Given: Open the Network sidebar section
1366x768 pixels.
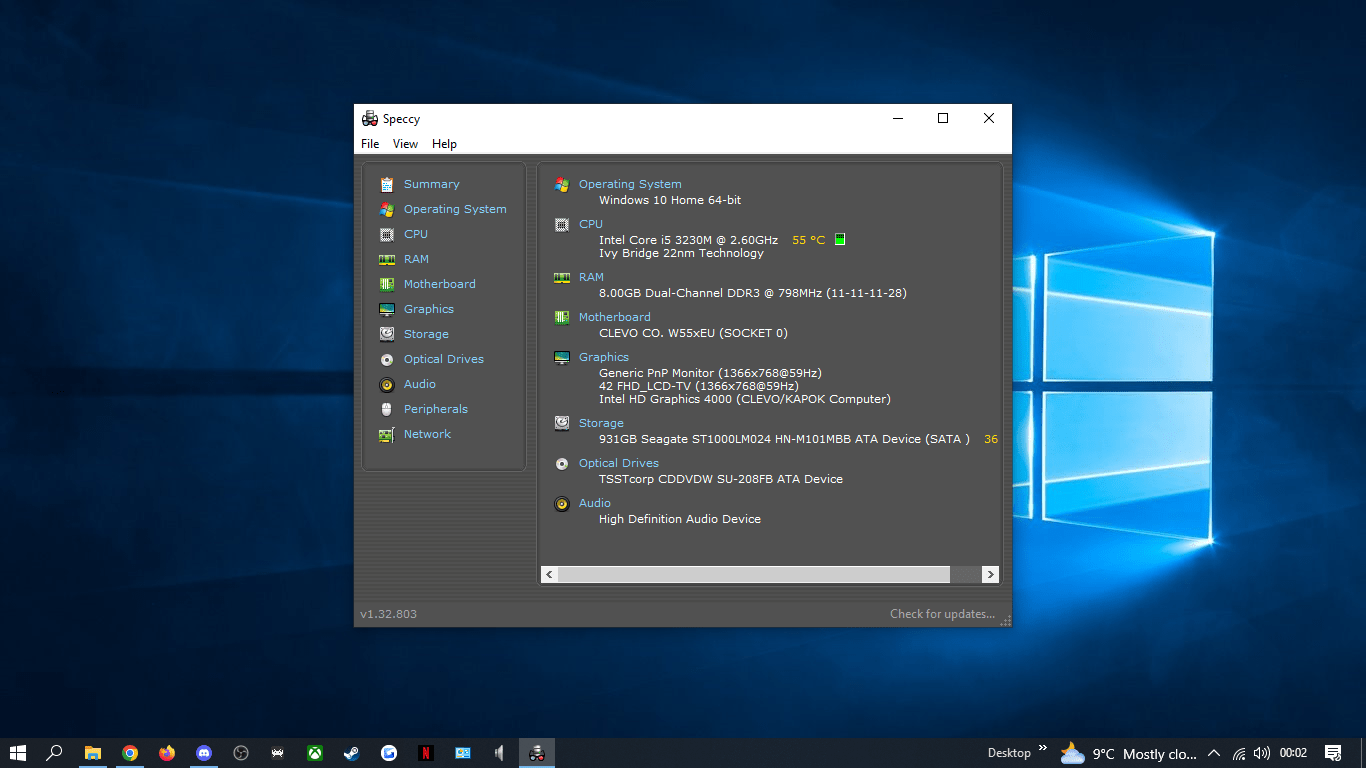Looking at the screenshot, I should pyautogui.click(x=427, y=434).
